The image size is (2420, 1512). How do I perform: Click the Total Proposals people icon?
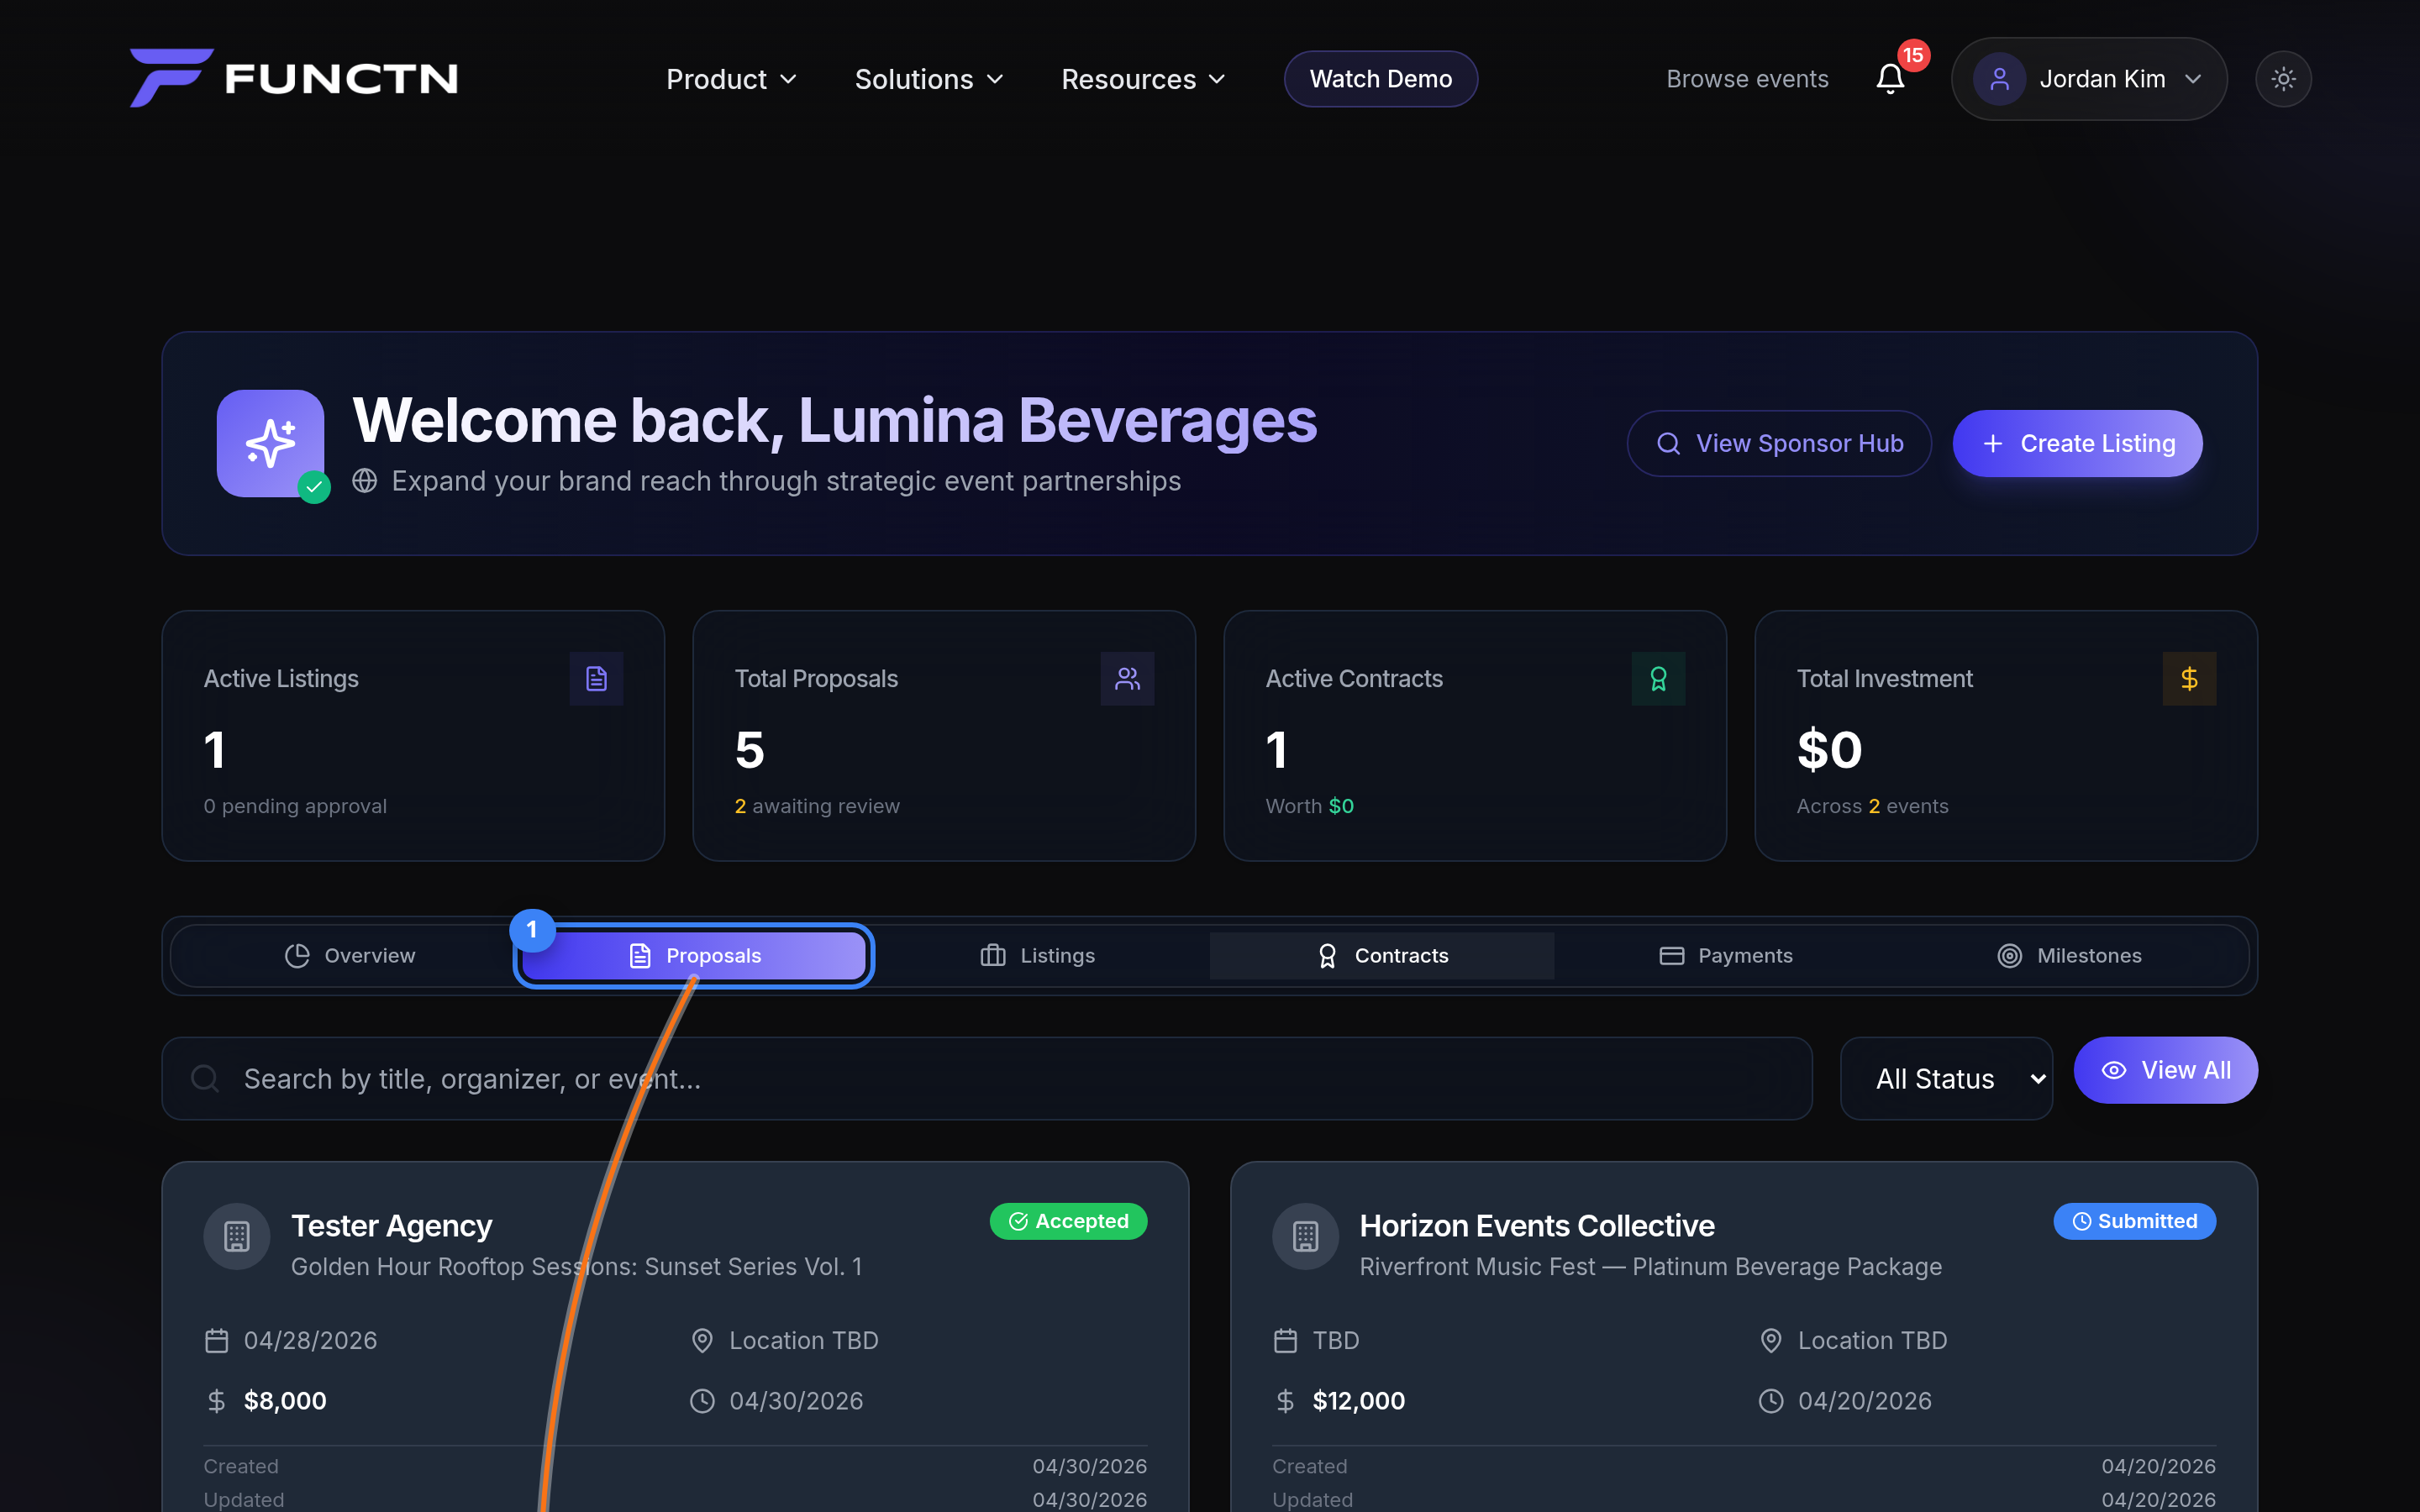[1127, 678]
